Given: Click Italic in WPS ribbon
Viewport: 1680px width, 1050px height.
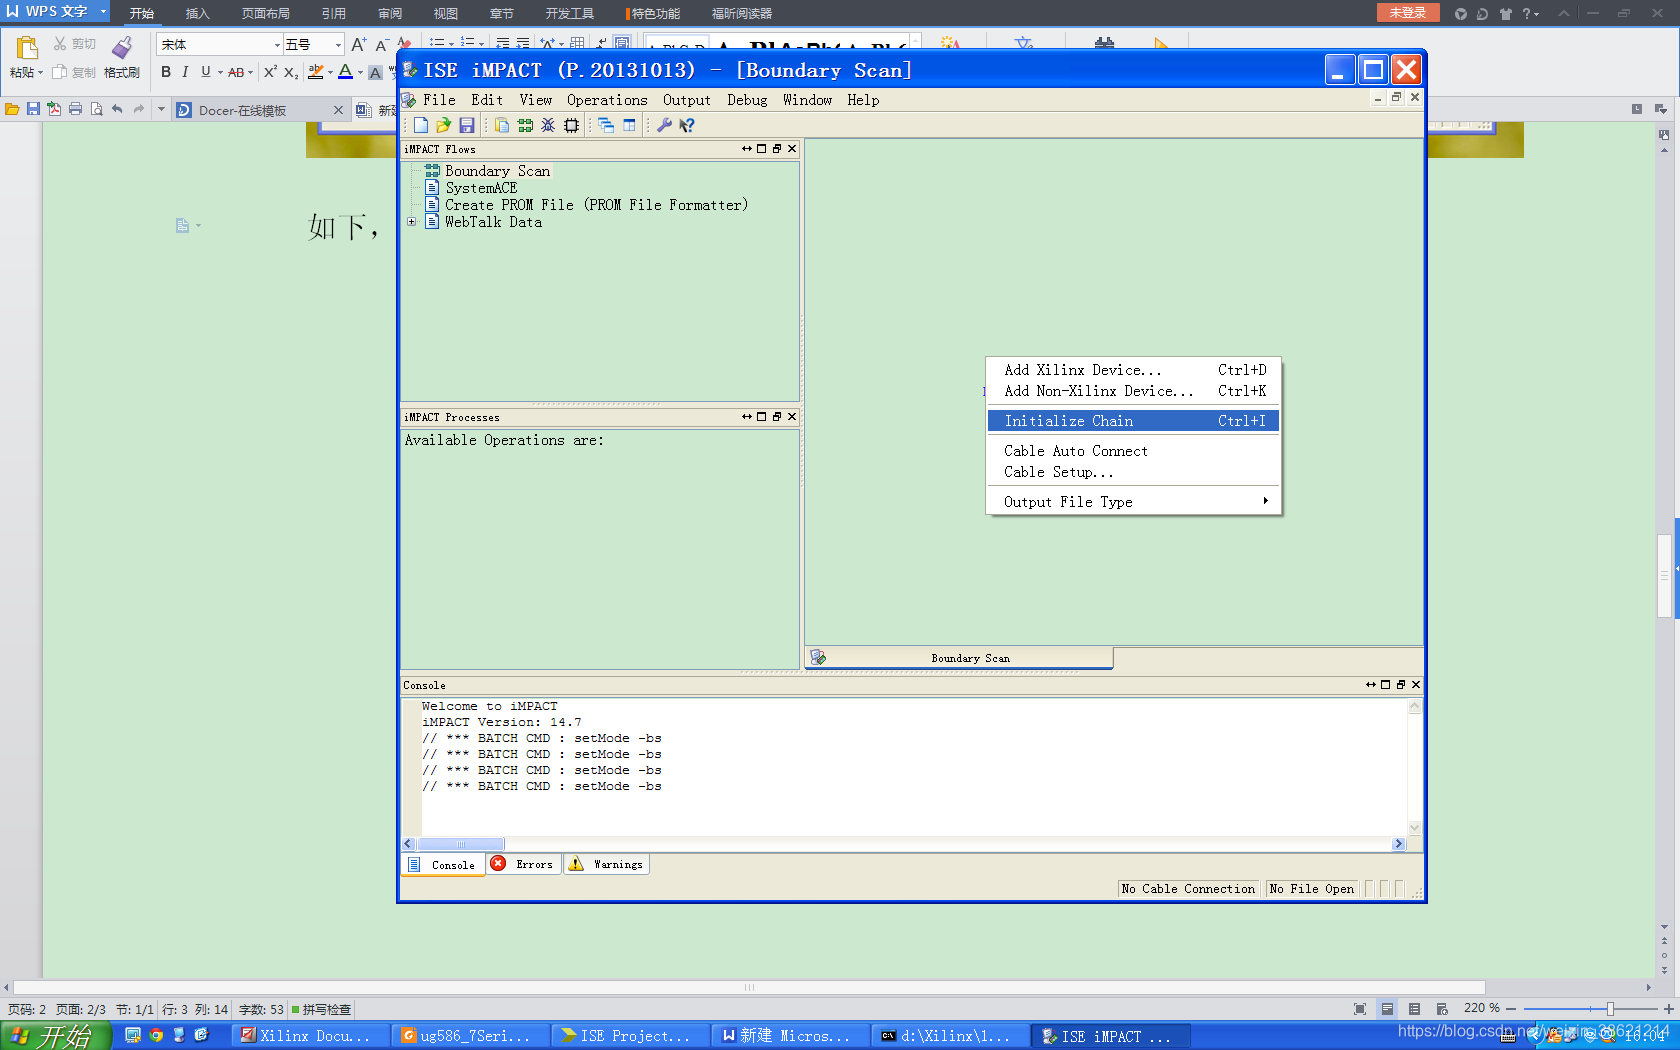Looking at the screenshot, I should click(x=185, y=72).
